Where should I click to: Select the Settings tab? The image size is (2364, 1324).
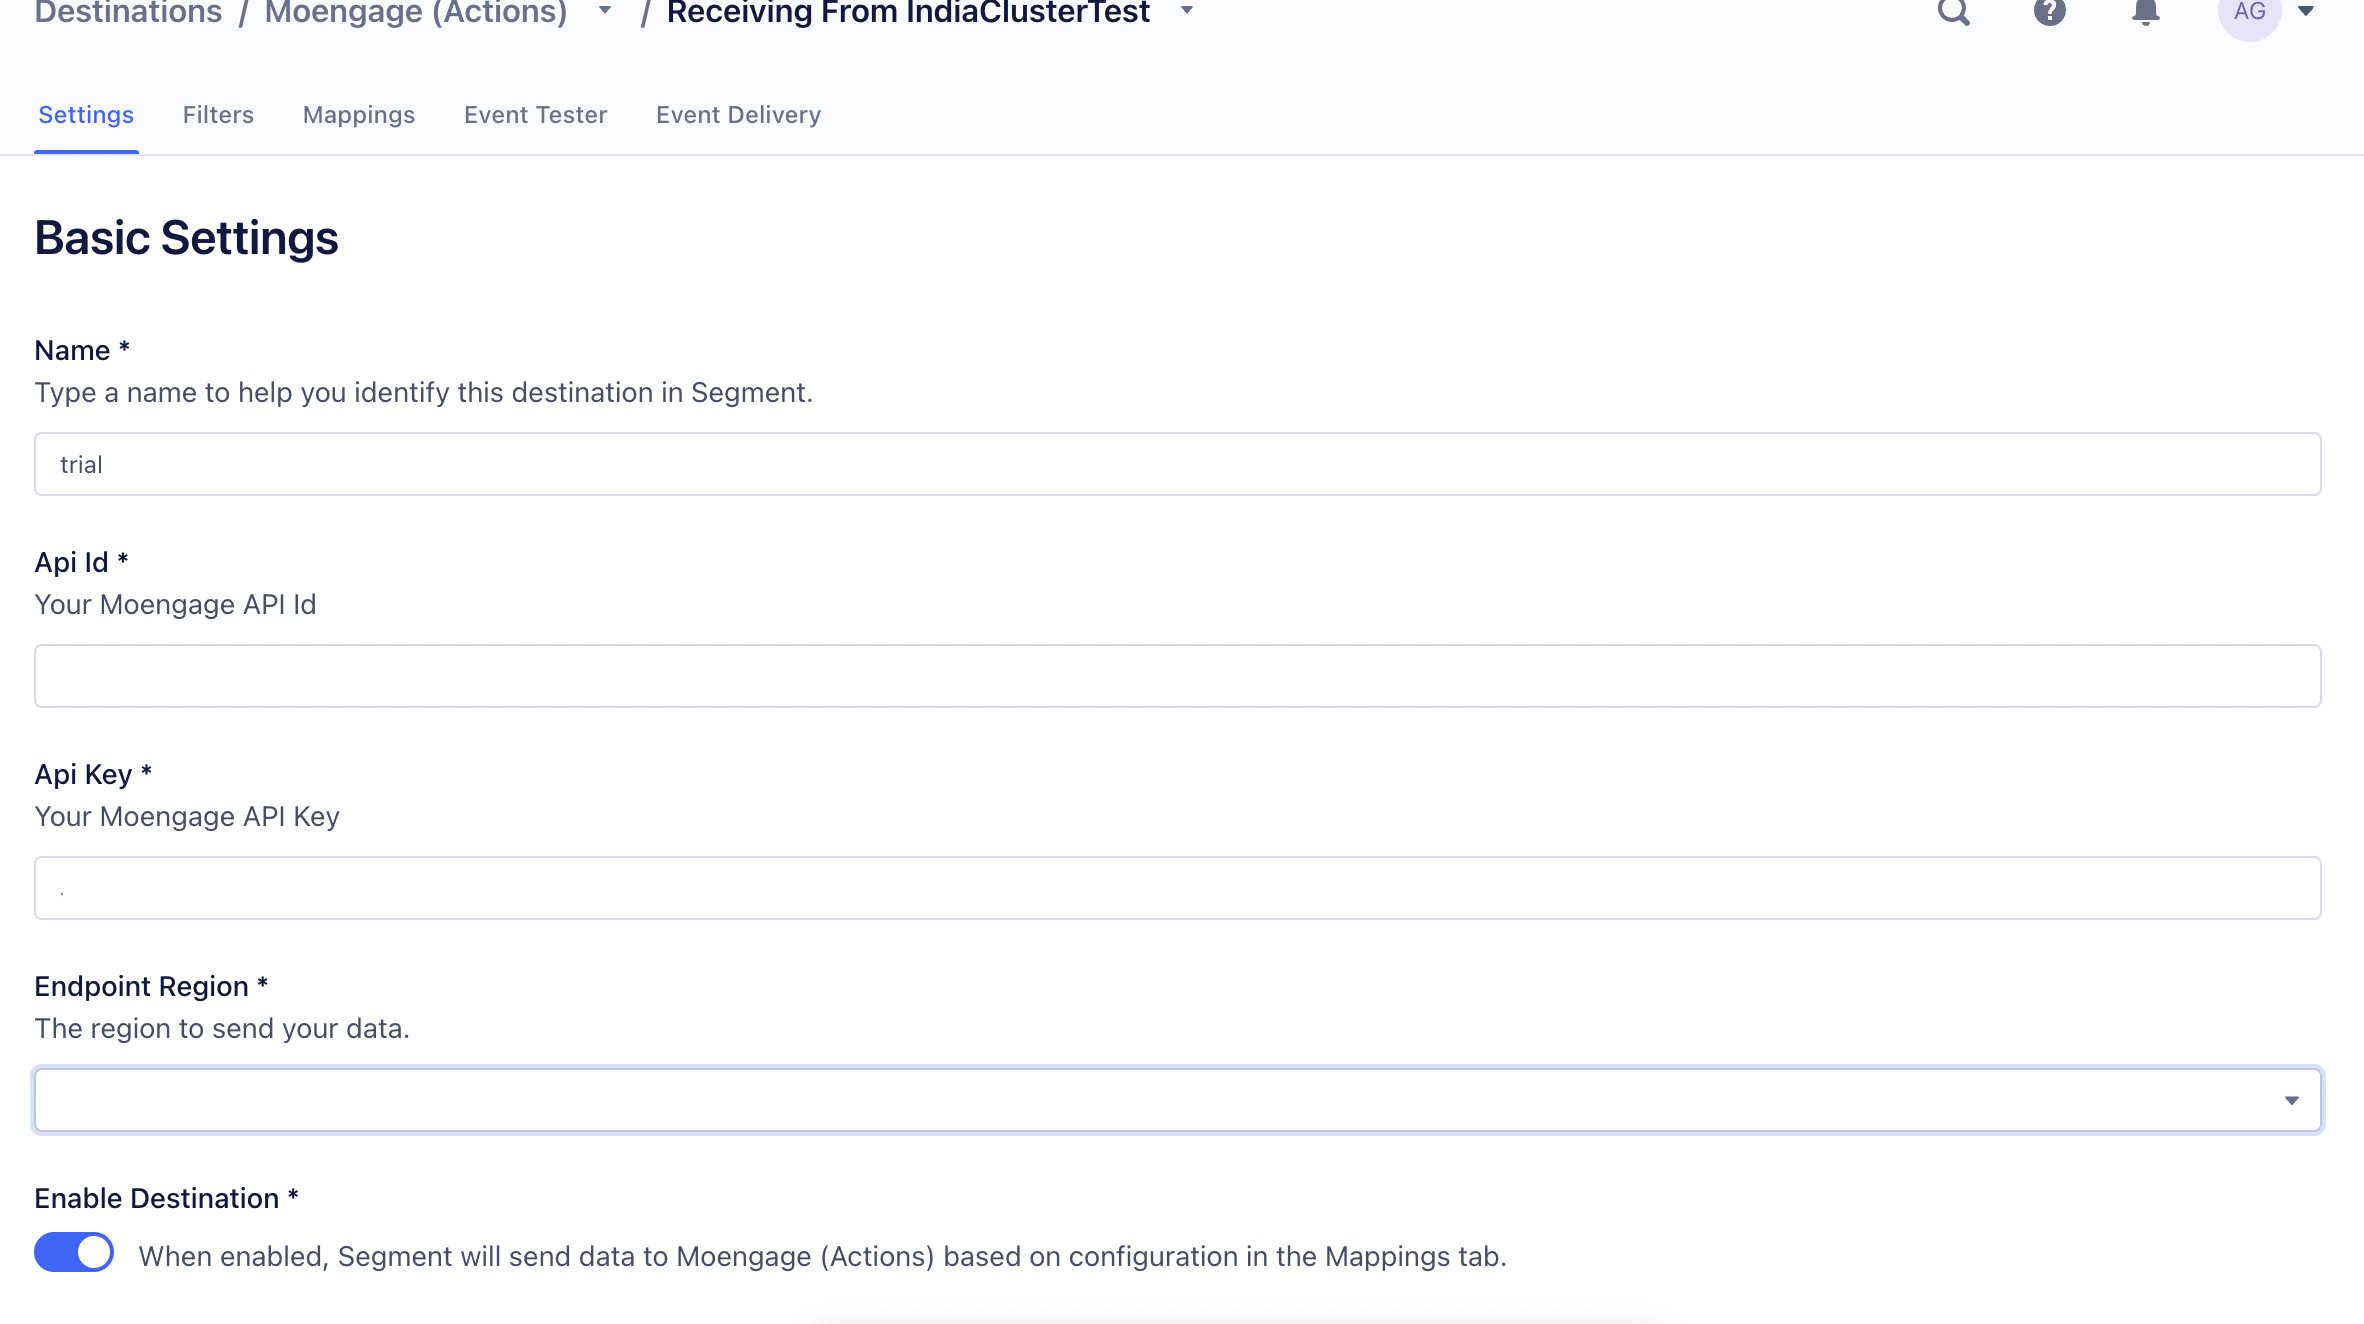[86, 115]
